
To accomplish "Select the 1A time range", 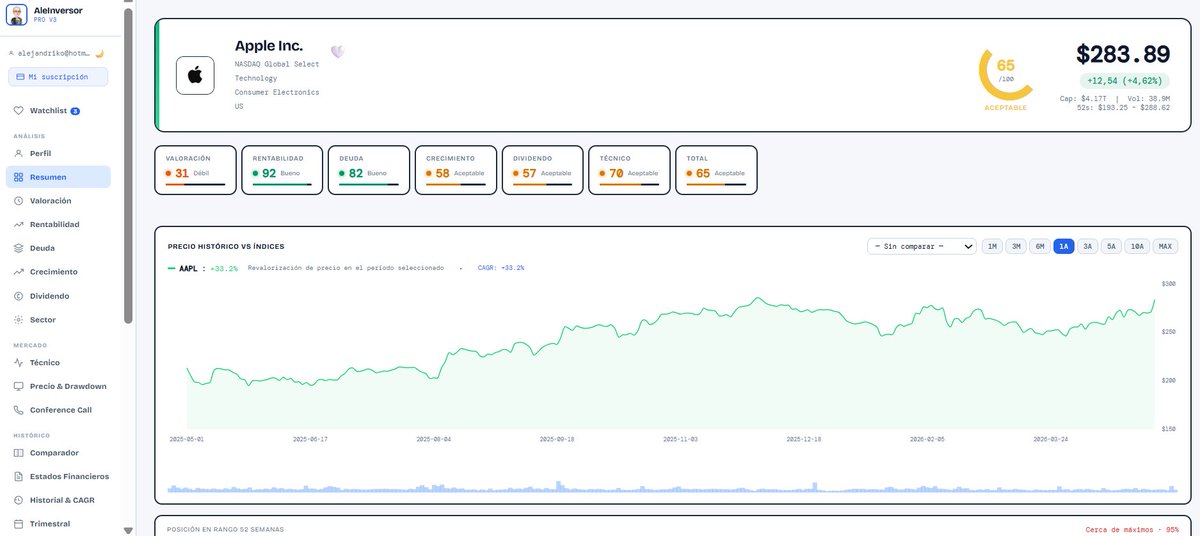I will (x=1064, y=246).
